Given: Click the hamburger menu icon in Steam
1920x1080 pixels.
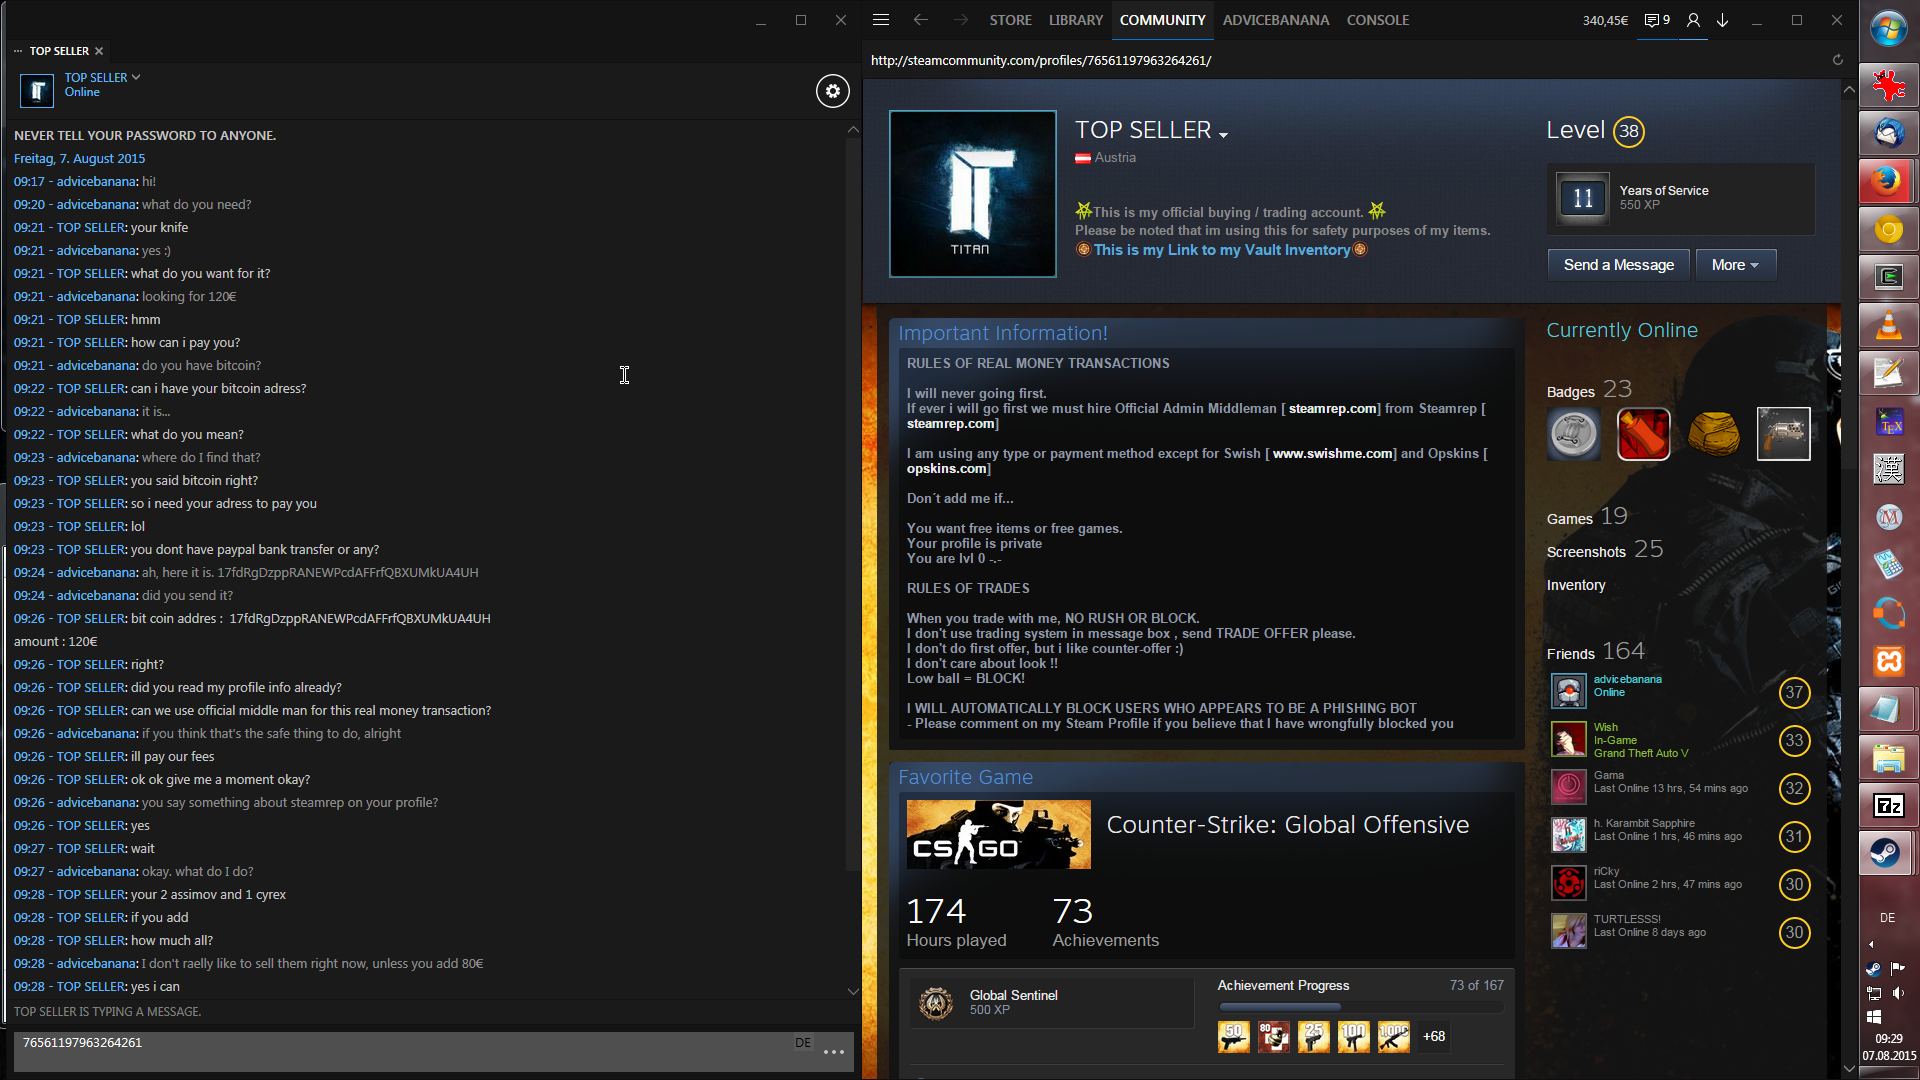Looking at the screenshot, I should [880, 20].
